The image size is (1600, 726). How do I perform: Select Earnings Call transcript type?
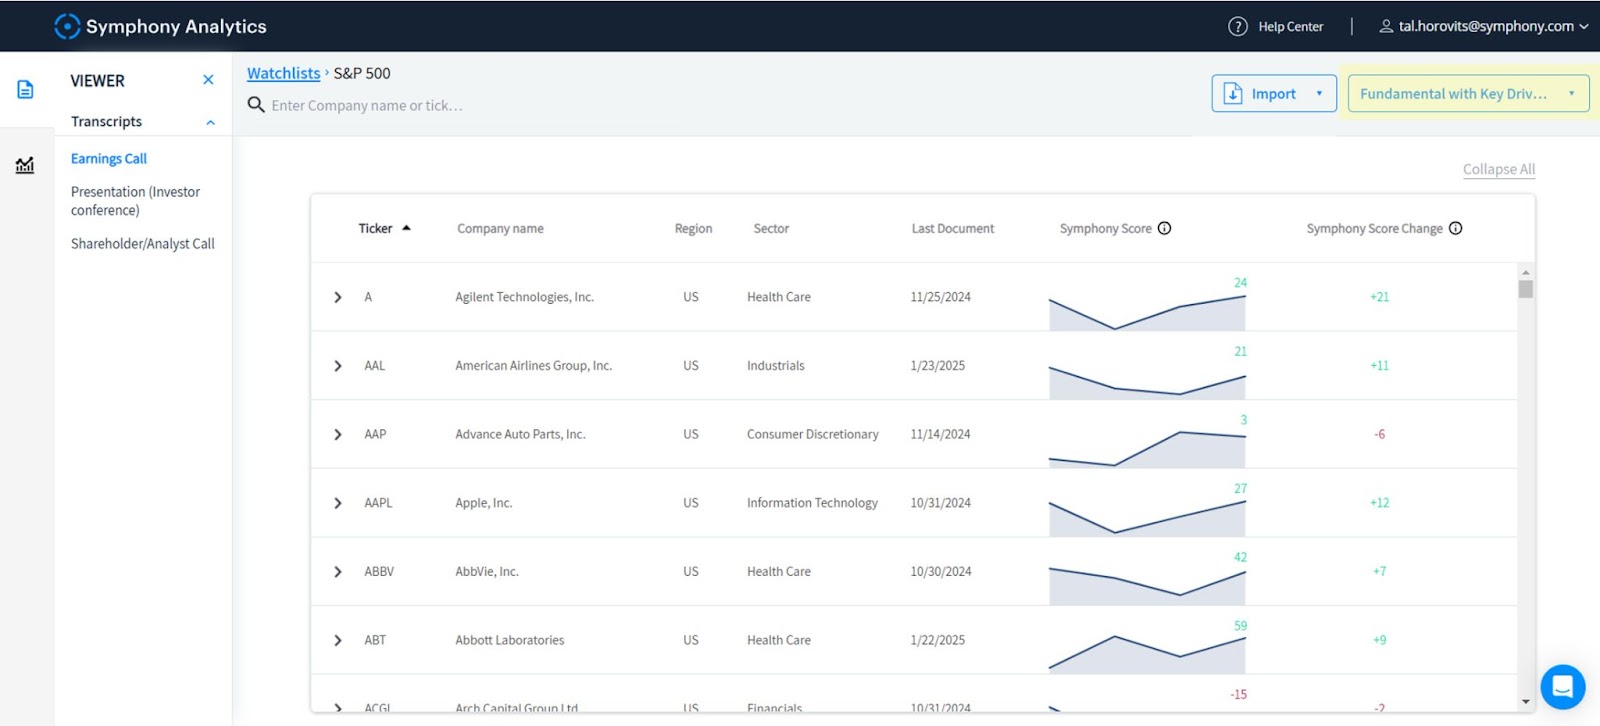(109, 159)
